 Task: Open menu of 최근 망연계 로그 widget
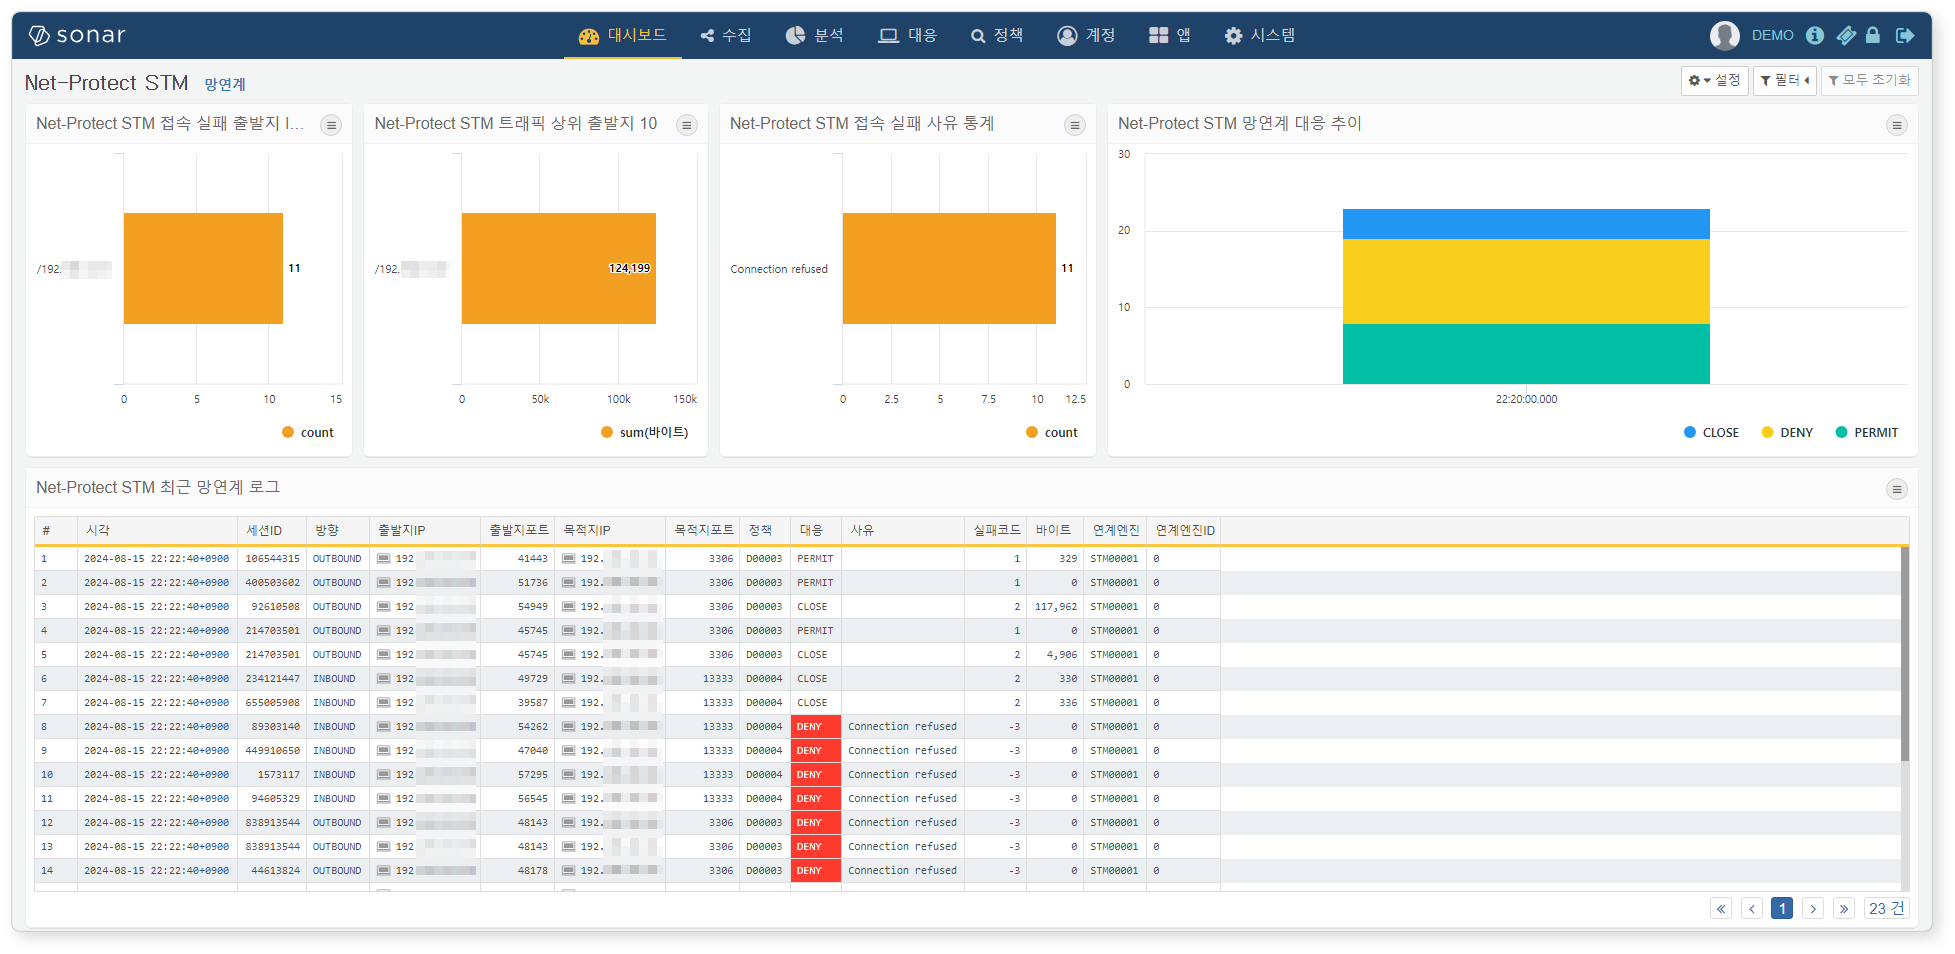click(x=1896, y=489)
